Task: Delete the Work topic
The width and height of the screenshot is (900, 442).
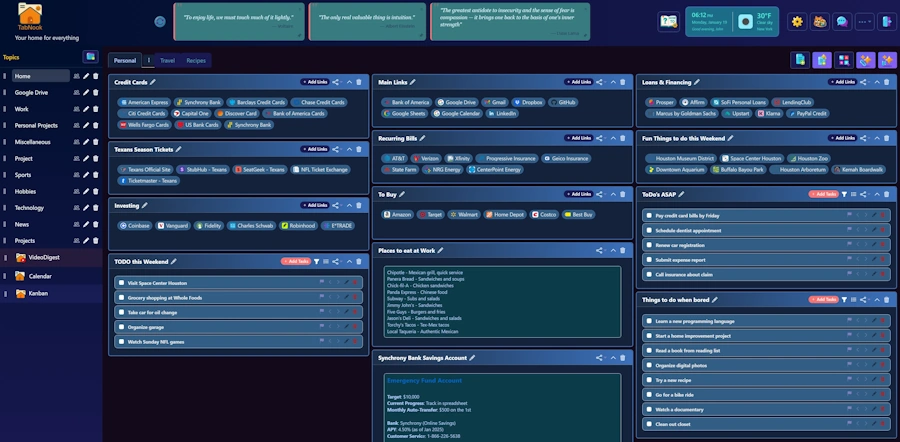Action: point(95,109)
